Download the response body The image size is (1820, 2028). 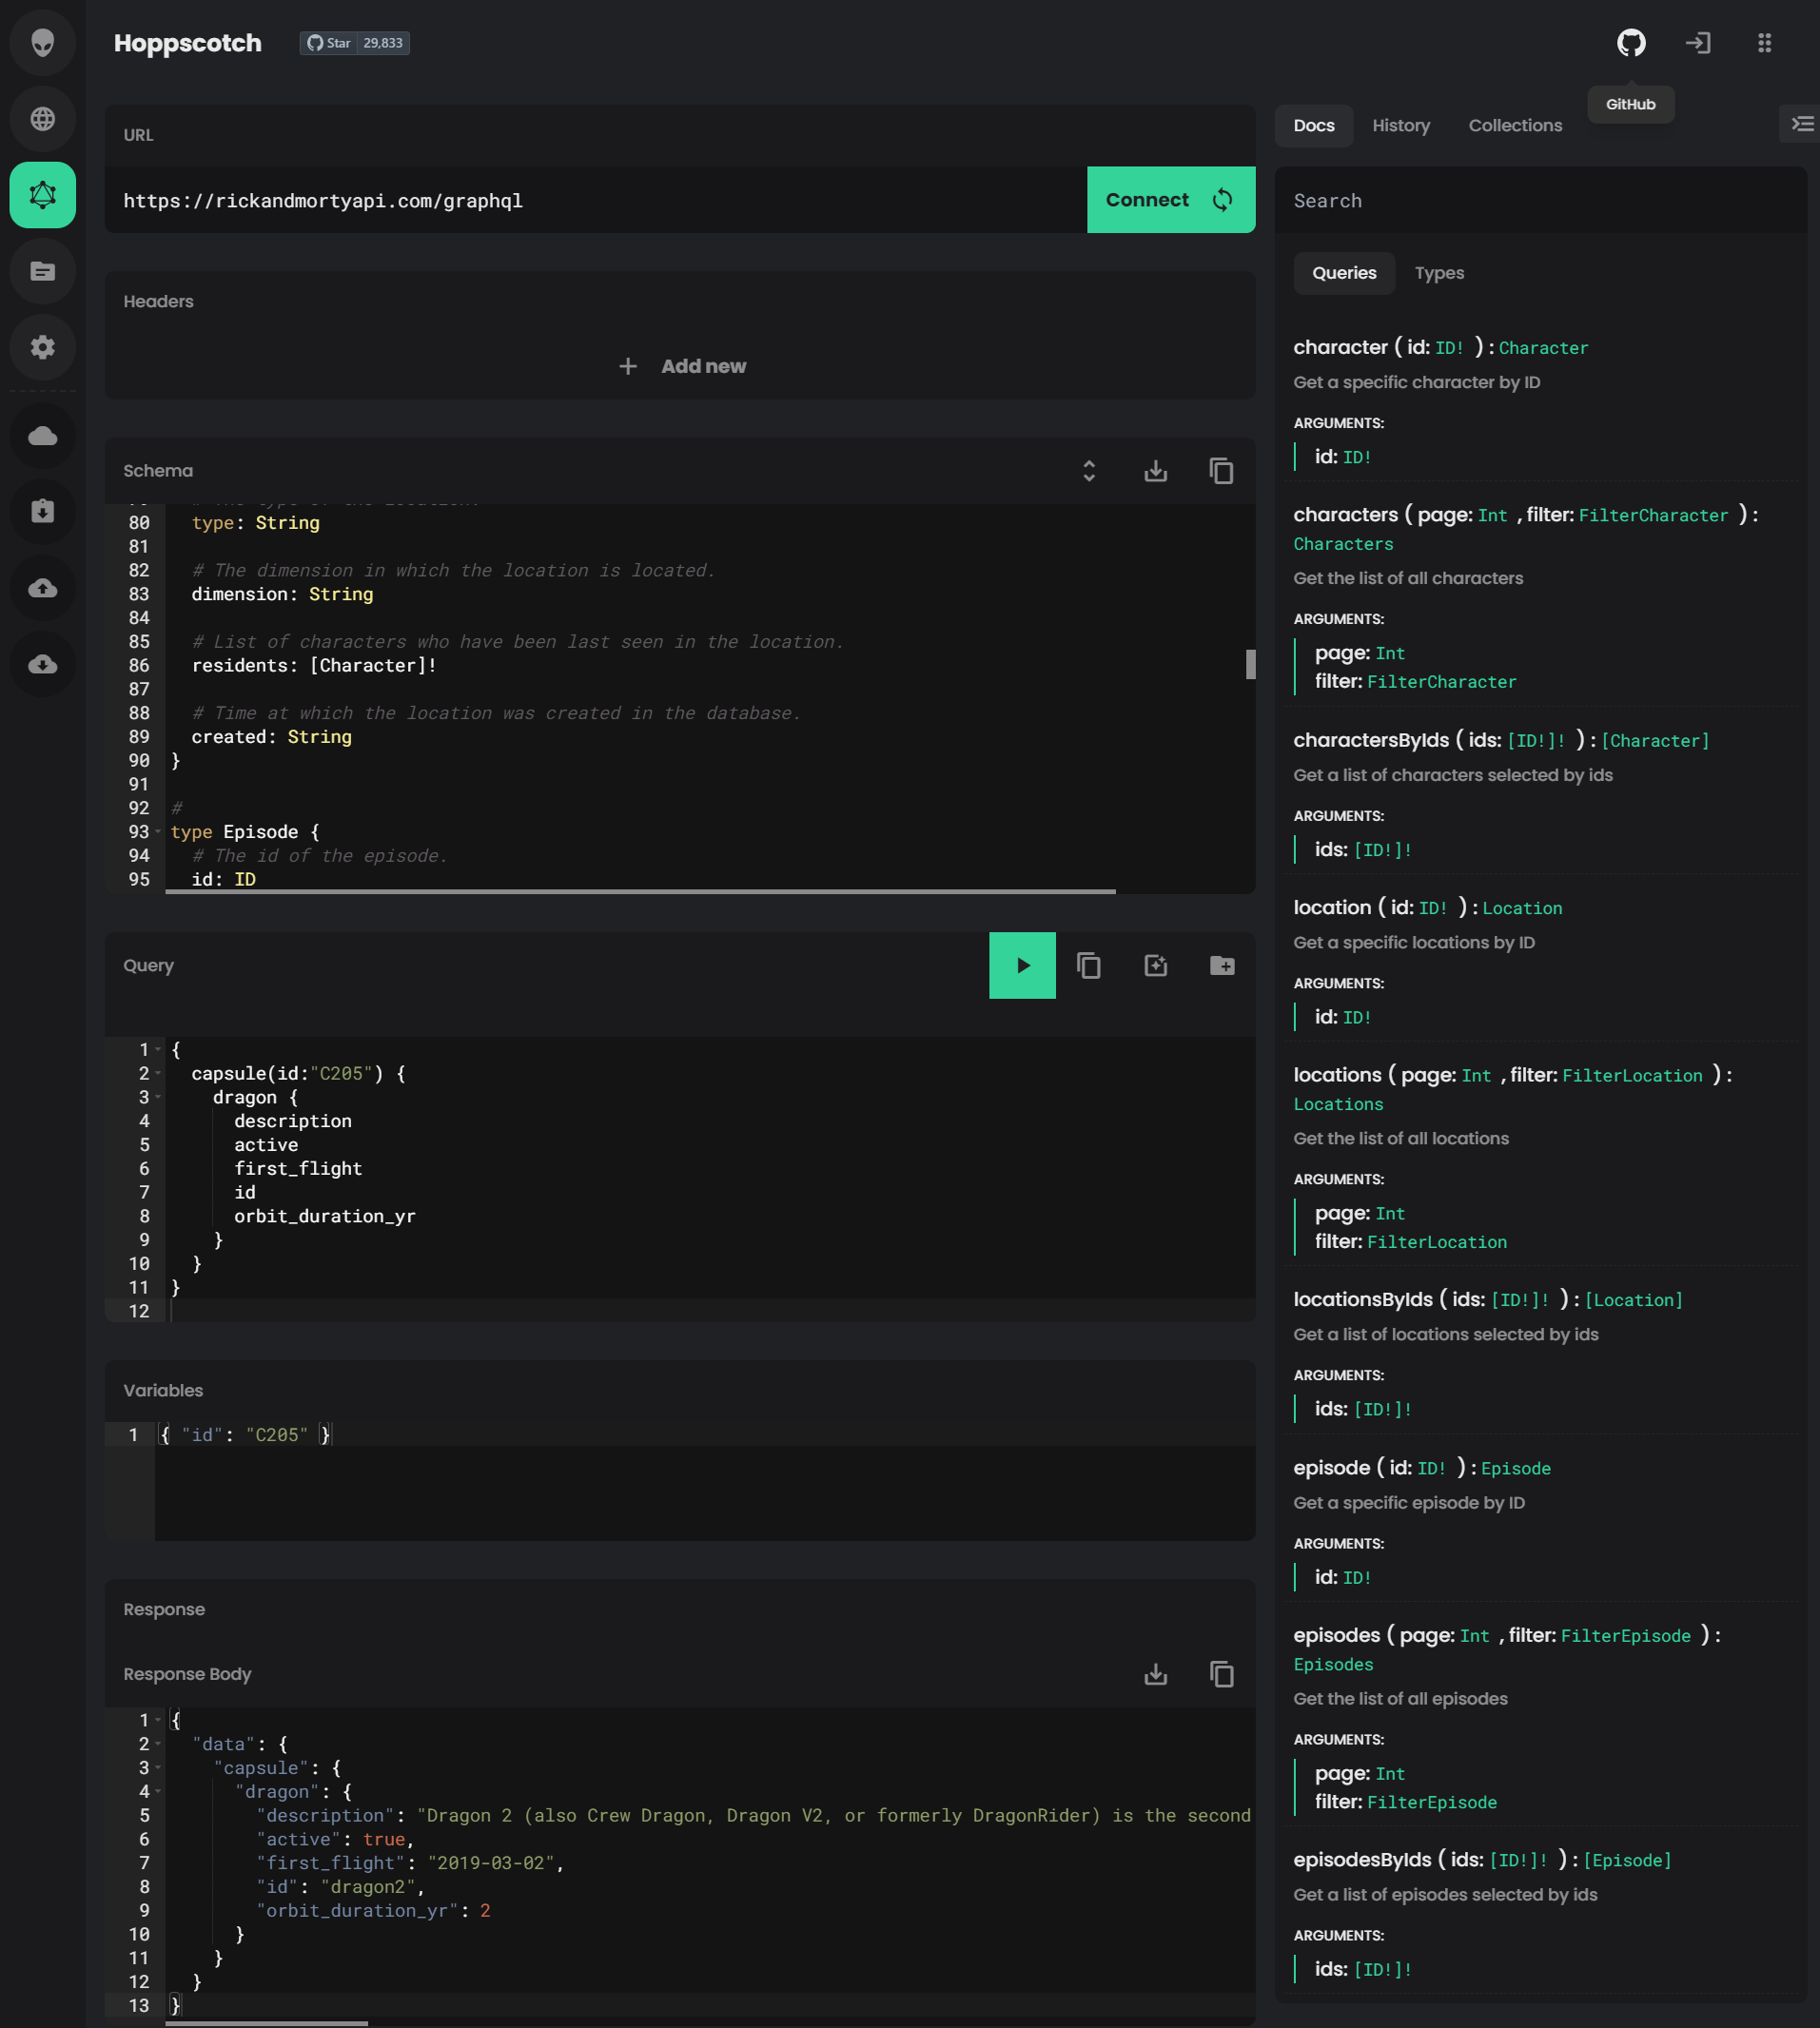(1155, 1674)
